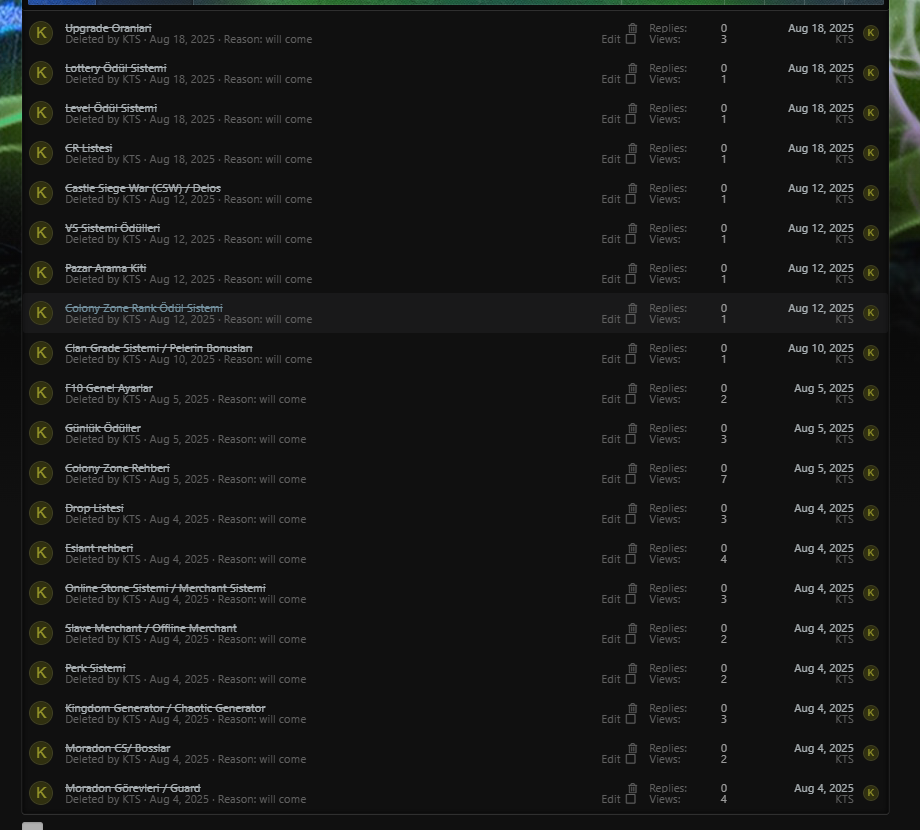Tick checkbox for Level Ödül Sistemi thread
Viewport: 920px width, 830px height.
[x=631, y=119]
